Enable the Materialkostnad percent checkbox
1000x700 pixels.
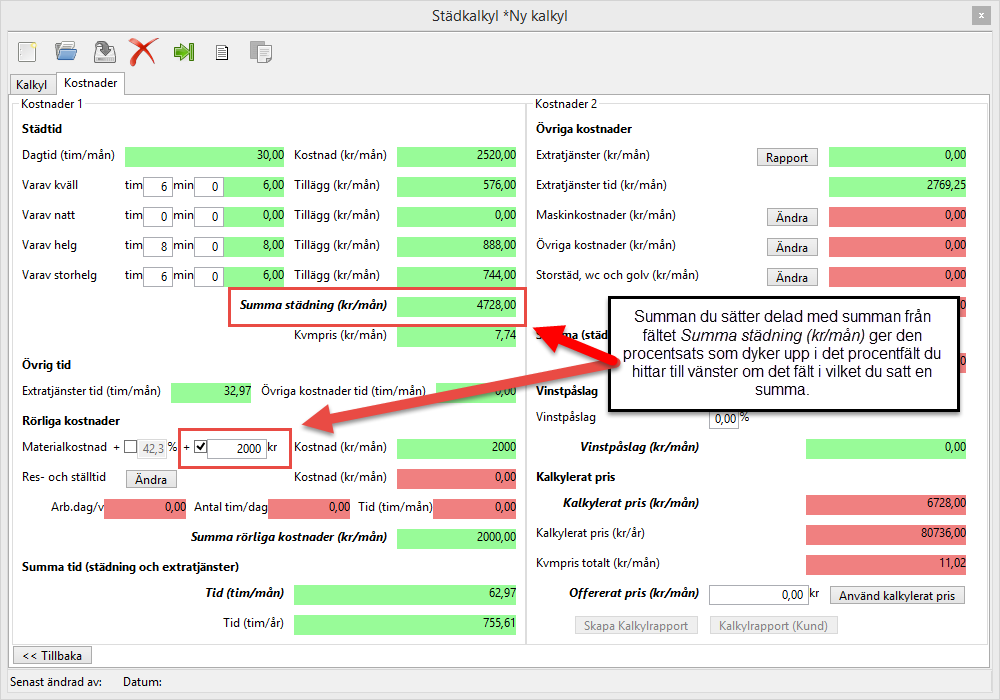click(131, 448)
